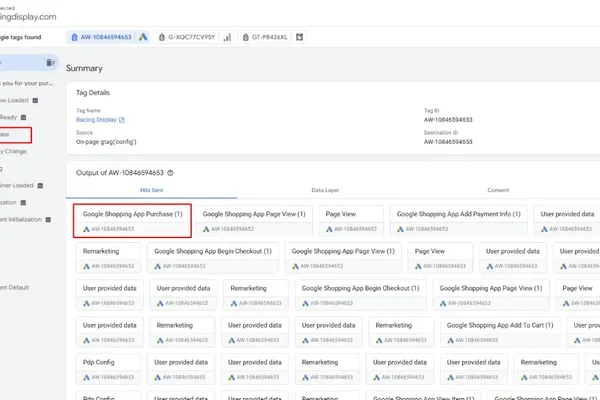The image size is (600, 400).
Task: Click the AW-10846594653 value under Destination ID
Action: tap(448, 142)
